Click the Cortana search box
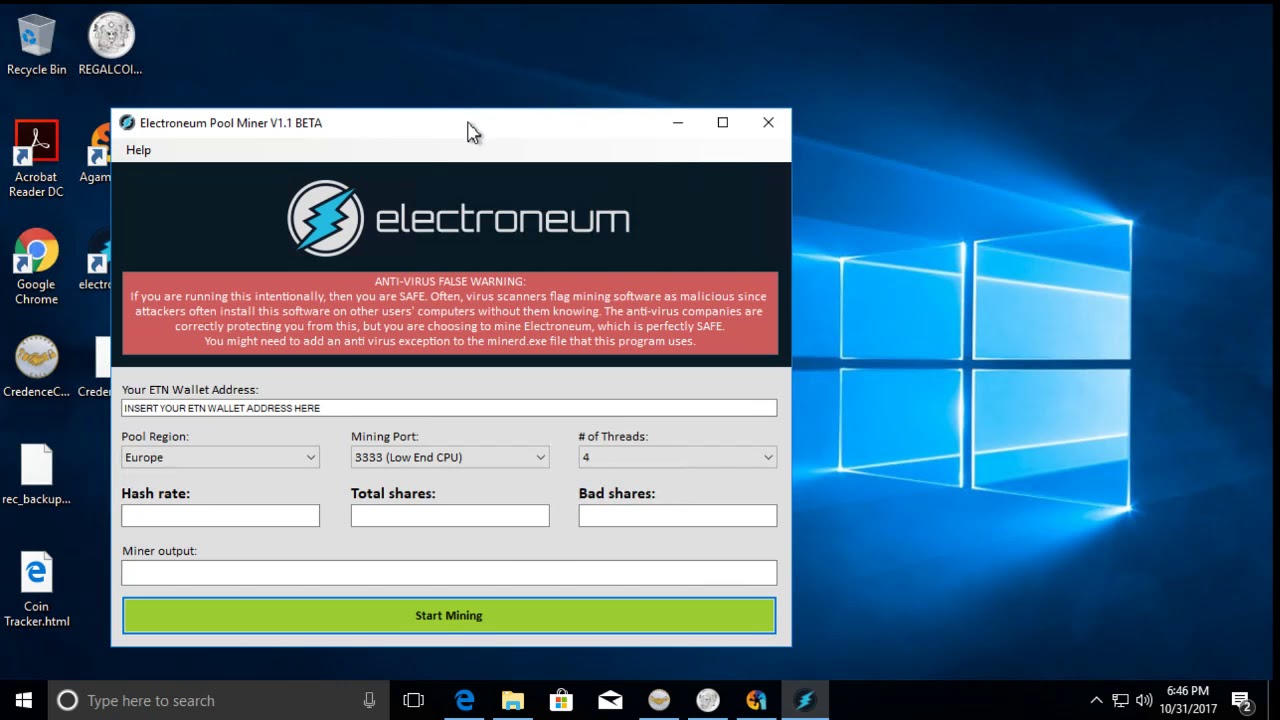The height and width of the screenshot is (720, 1280). (x=218, y=700)
